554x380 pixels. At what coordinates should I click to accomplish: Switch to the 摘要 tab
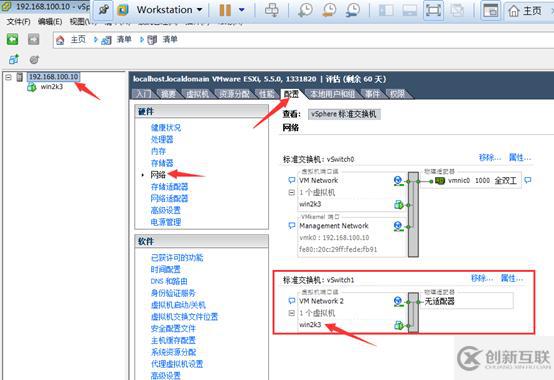(168, 94)
